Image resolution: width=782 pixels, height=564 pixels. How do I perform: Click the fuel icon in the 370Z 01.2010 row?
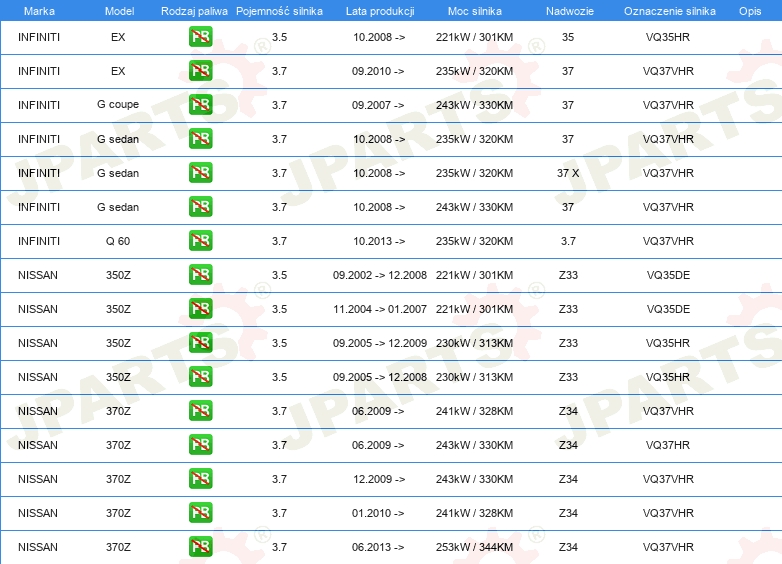pyautogui.click(x=200, y=513)
